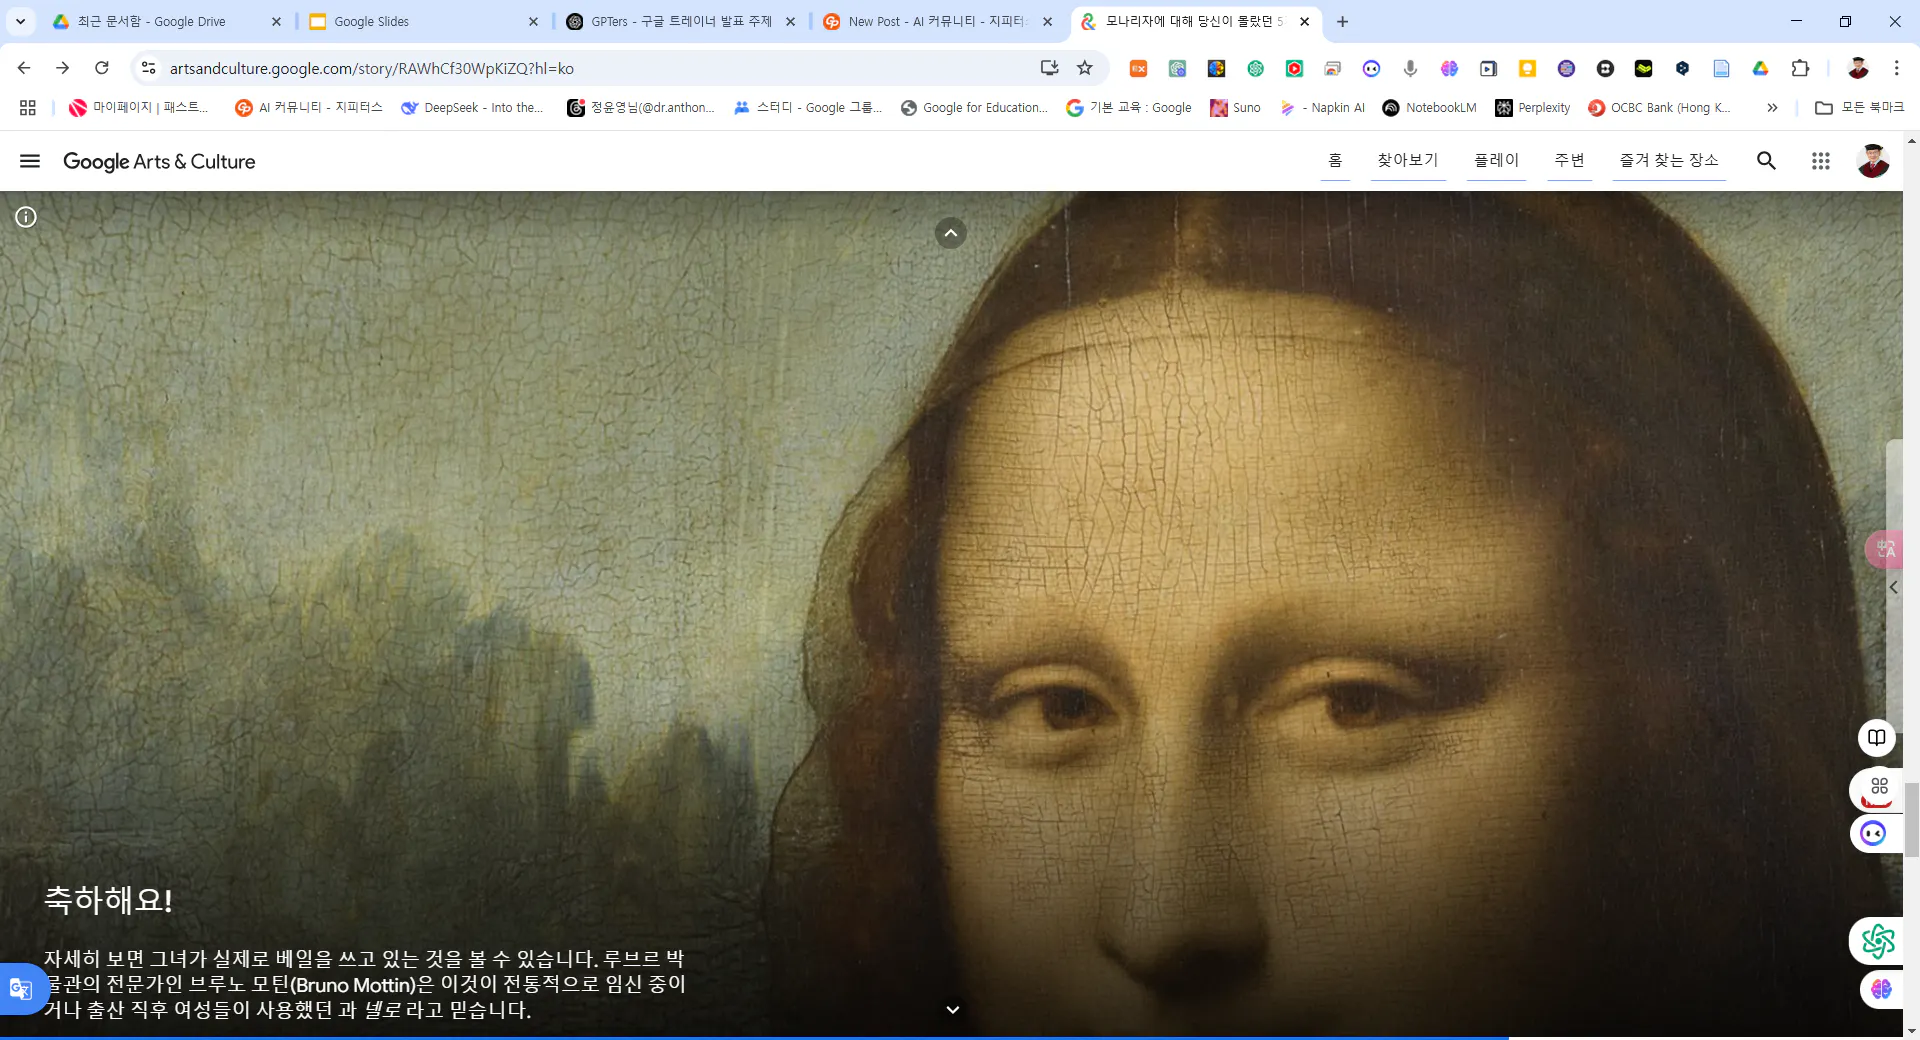This screenshot has height=1040, width=1920.
Task: Open the 플레이 navigation item
Action: tap(1496, 160)
